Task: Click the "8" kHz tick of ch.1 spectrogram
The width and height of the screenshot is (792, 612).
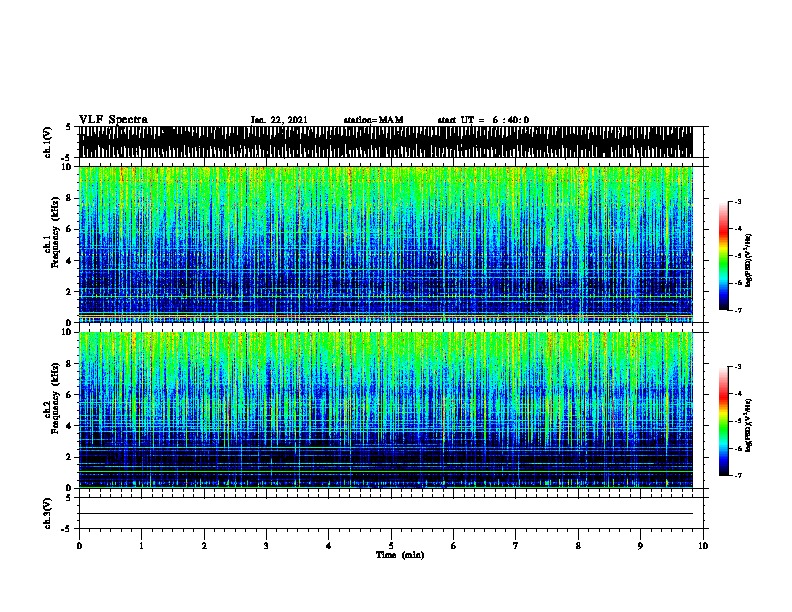Action: point(69,198)
